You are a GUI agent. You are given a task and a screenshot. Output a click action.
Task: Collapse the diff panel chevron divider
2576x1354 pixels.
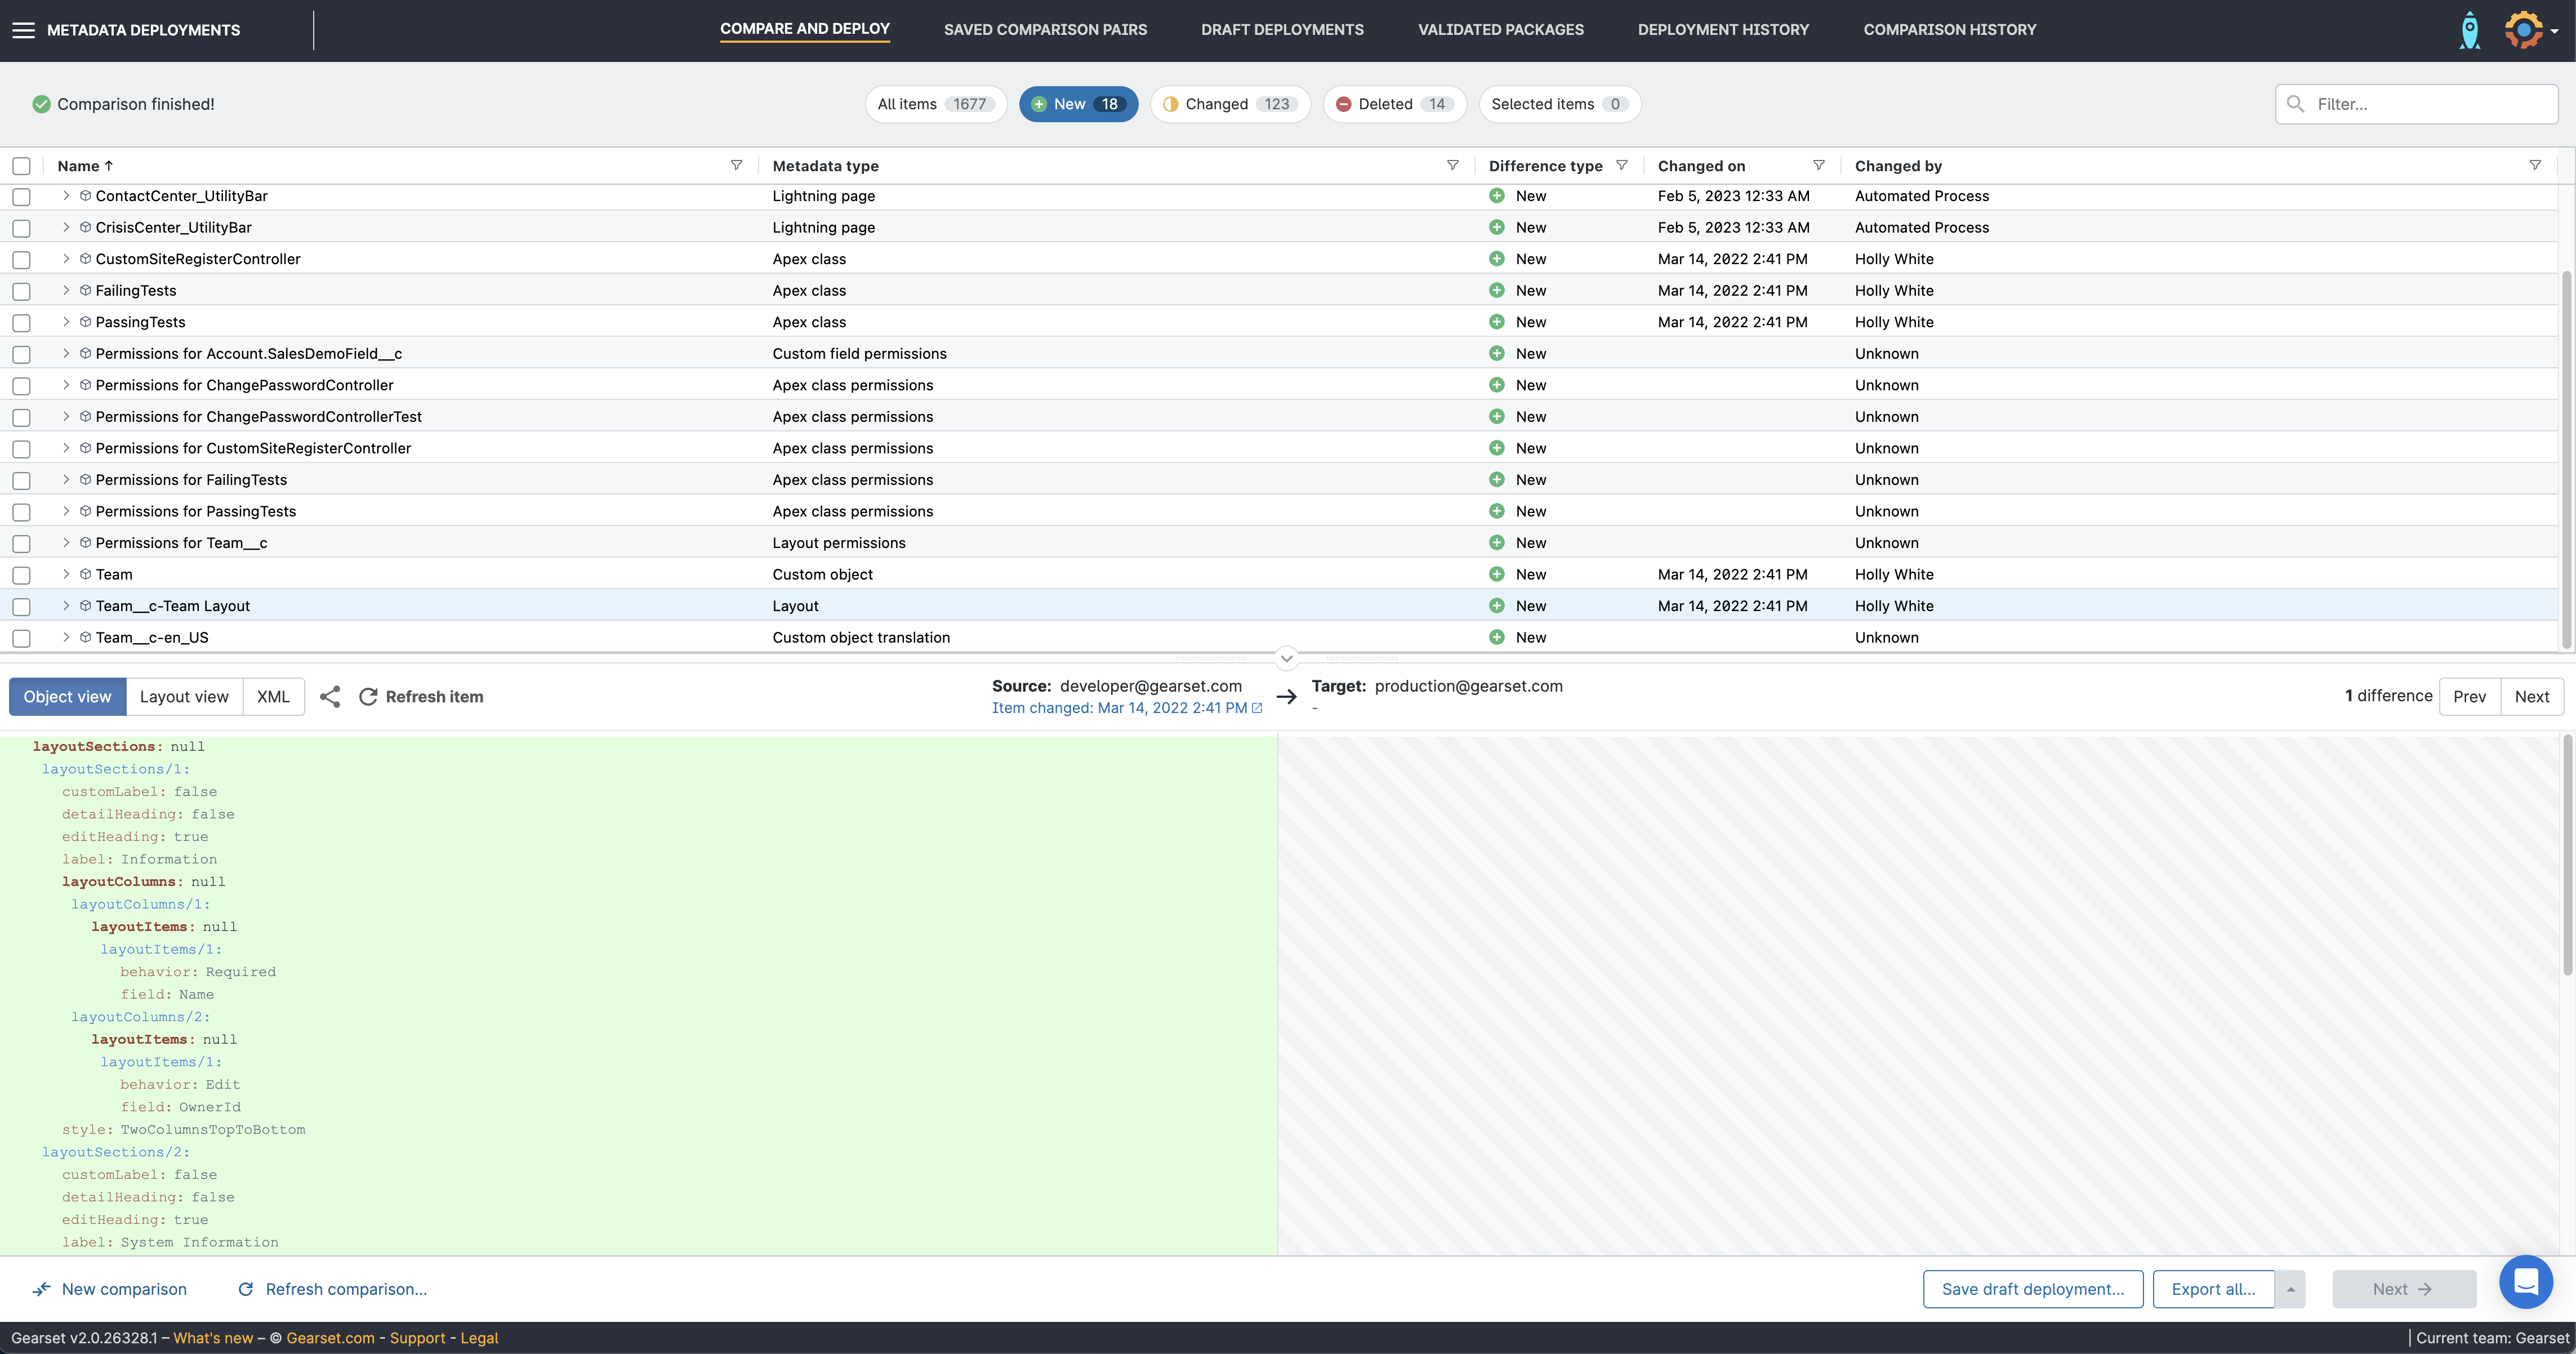(1287, 658)
